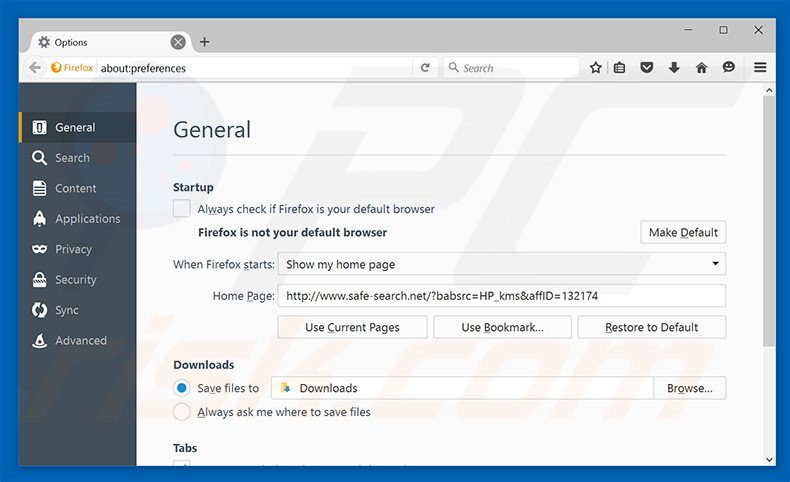Click the 'Tabs' section heading
The width and height of the screenshot is (790, 482).
tap(185, 448)
